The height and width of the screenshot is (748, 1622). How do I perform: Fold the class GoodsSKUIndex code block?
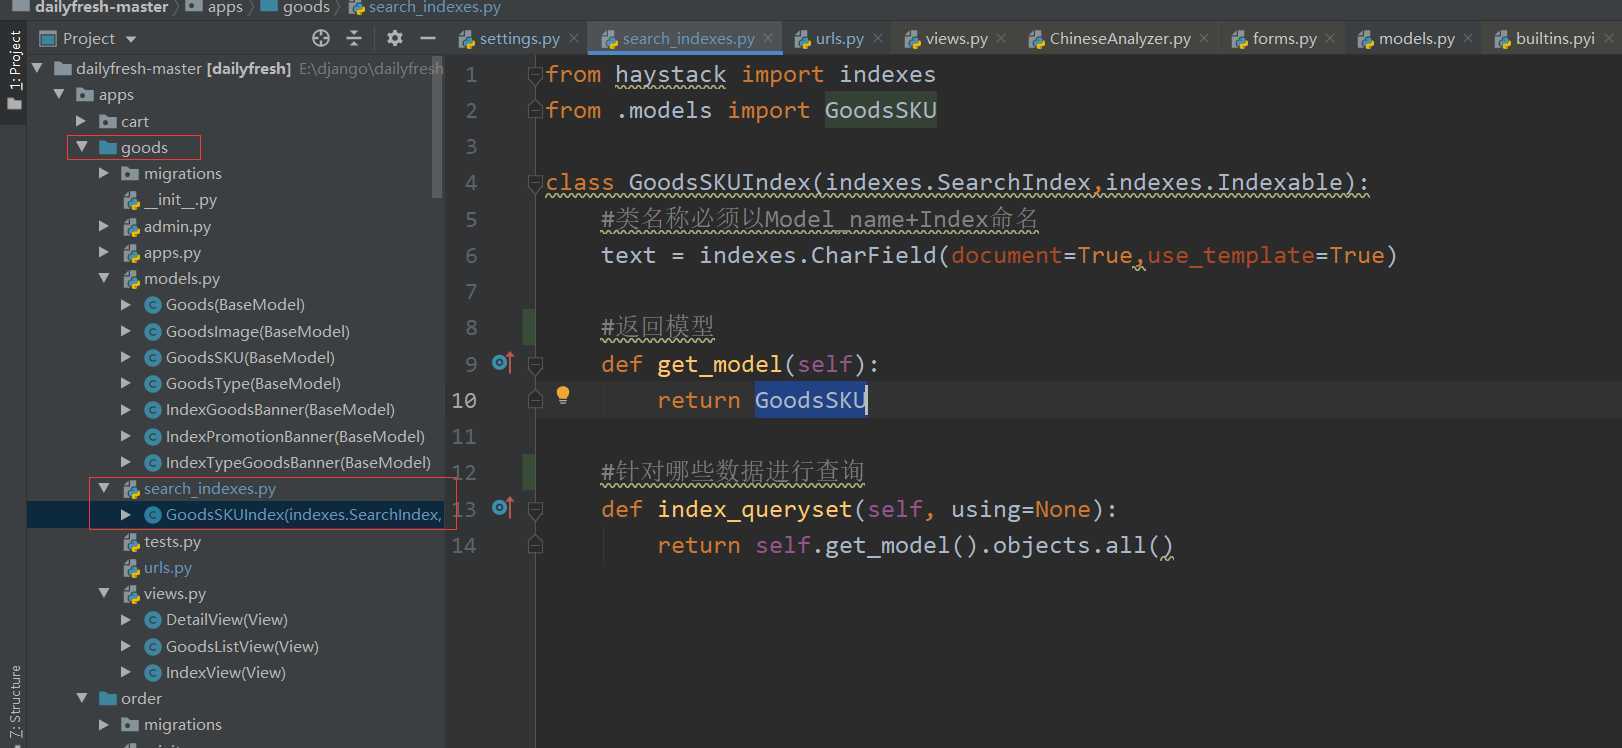tap(535, 183)
